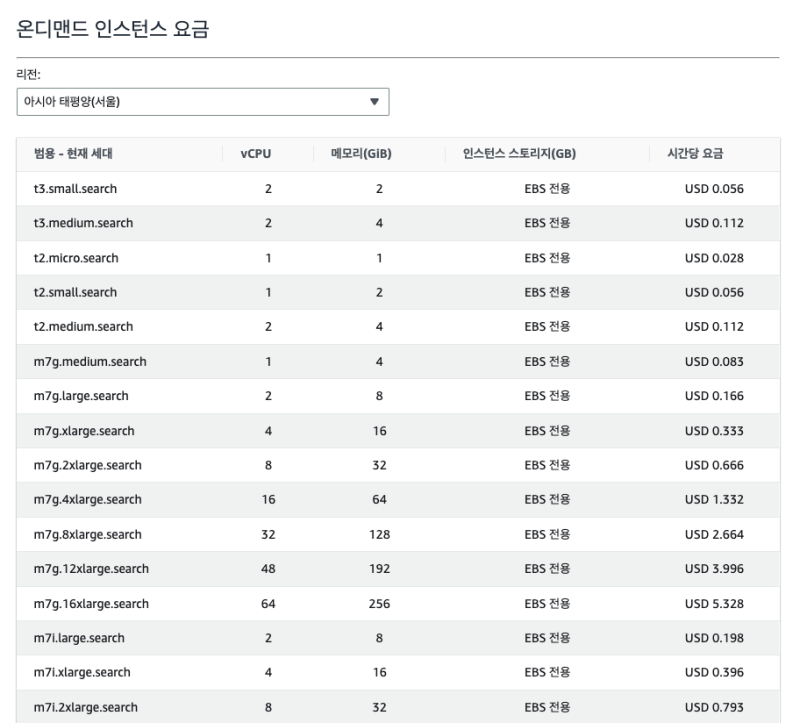Select the m7g.medium.search instance name

pyautogui.click(x=84, y=361)
